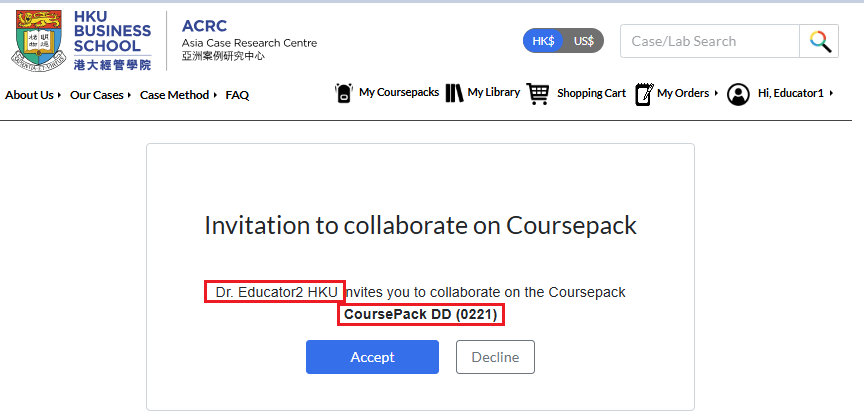Viewport: 864px width, 418px height.
Task: Go to My Library
Action: point(494,92)
